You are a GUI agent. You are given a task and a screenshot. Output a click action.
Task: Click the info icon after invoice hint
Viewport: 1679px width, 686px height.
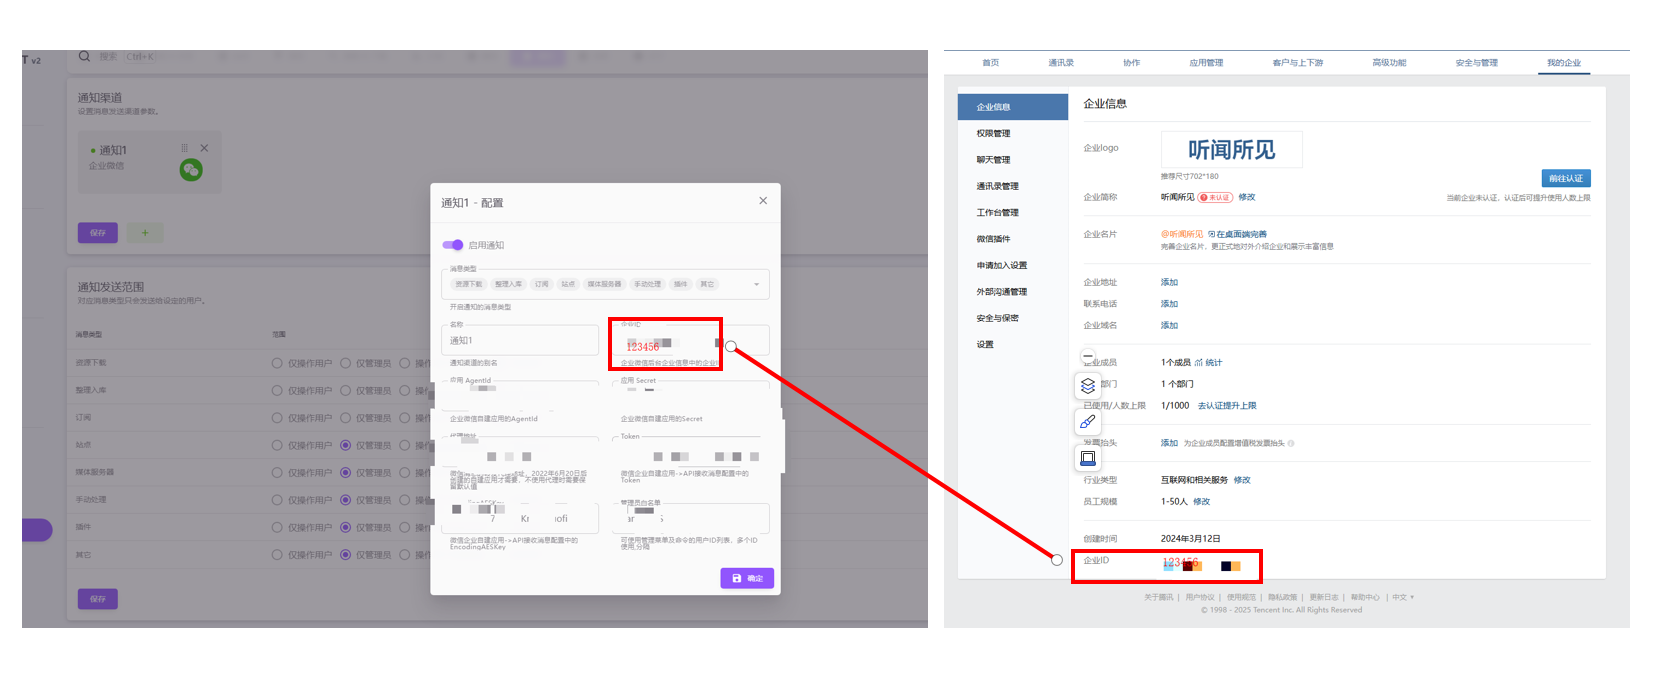(1291, 443)
